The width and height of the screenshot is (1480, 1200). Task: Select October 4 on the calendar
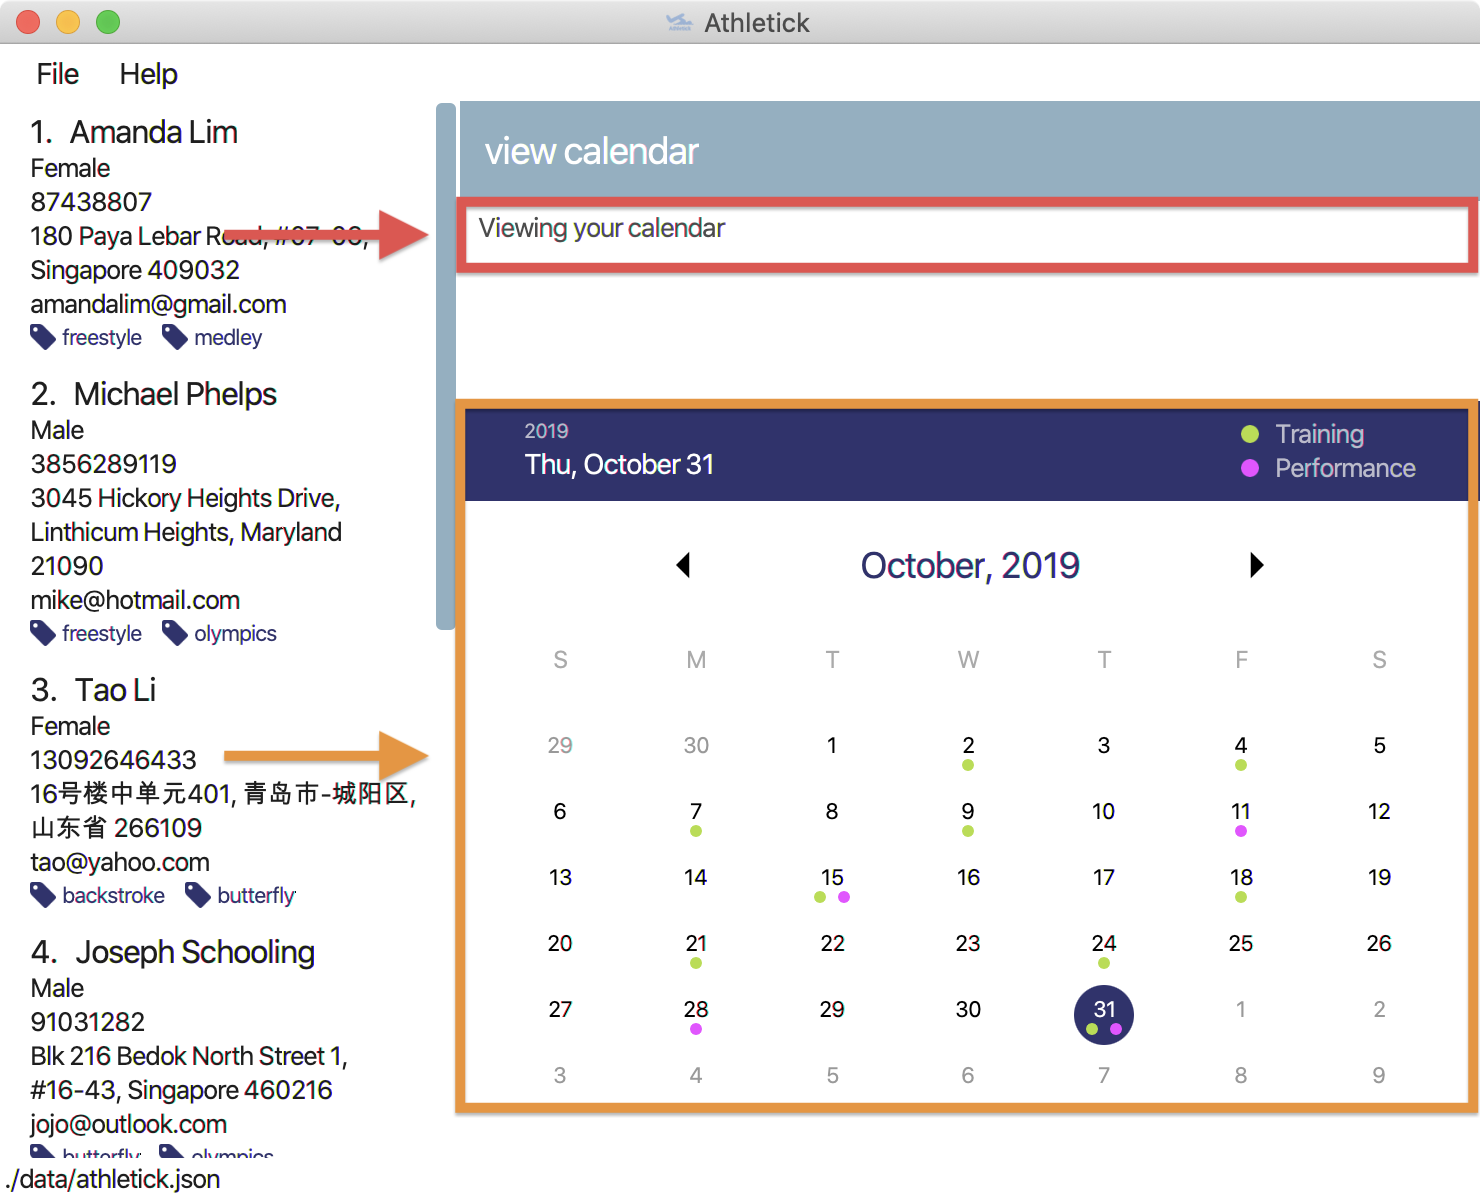point(1241,746)
